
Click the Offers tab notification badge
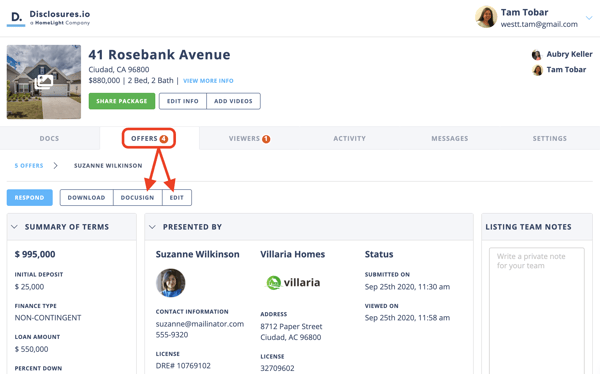pos(164,139)
